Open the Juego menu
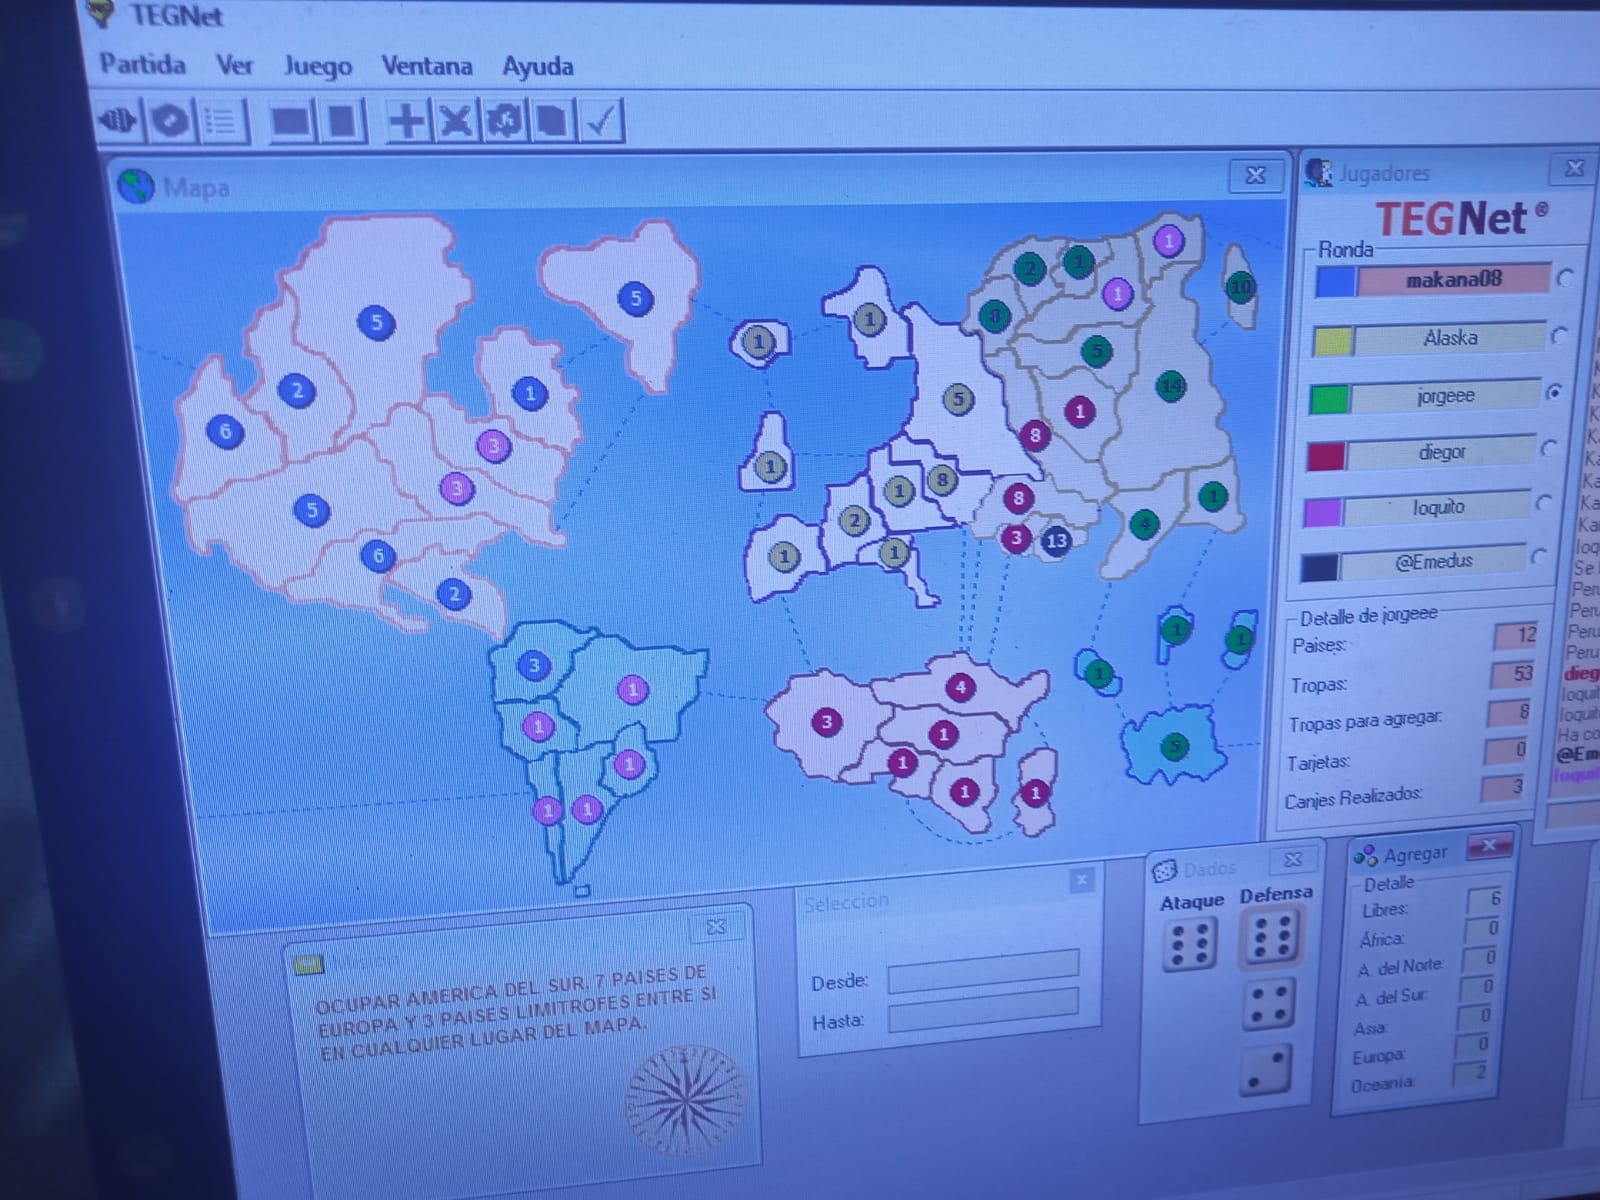The image size is (1600, 1200). click(318, 67)
